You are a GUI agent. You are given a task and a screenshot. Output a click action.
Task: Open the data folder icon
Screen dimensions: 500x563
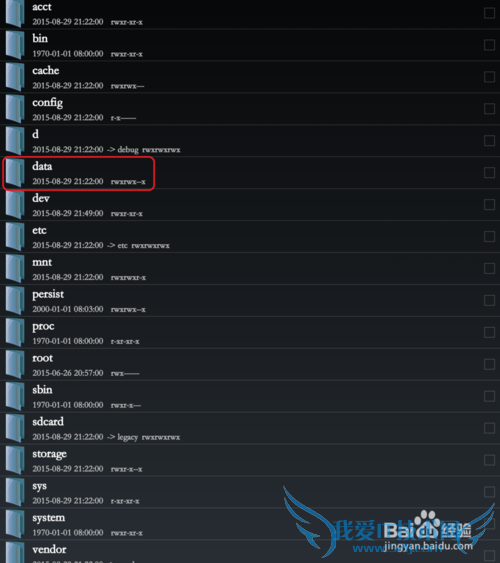click(15, 173)
